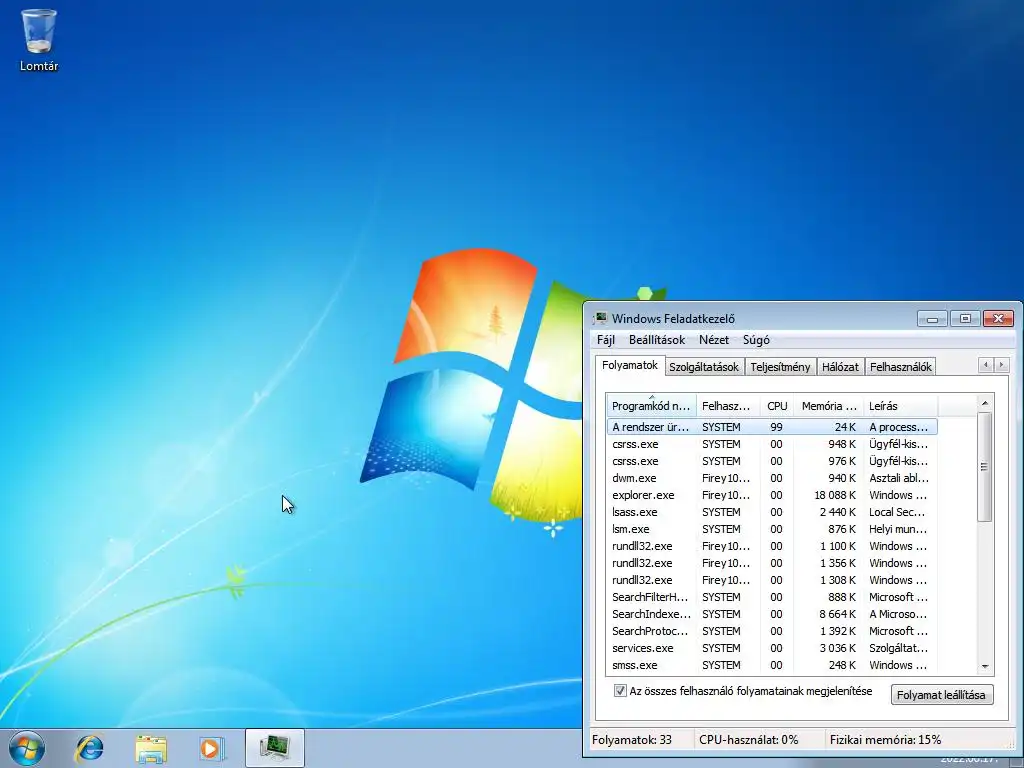Select the services.exe process
This screenshot has height=768, width=1024.
point(772,648)
